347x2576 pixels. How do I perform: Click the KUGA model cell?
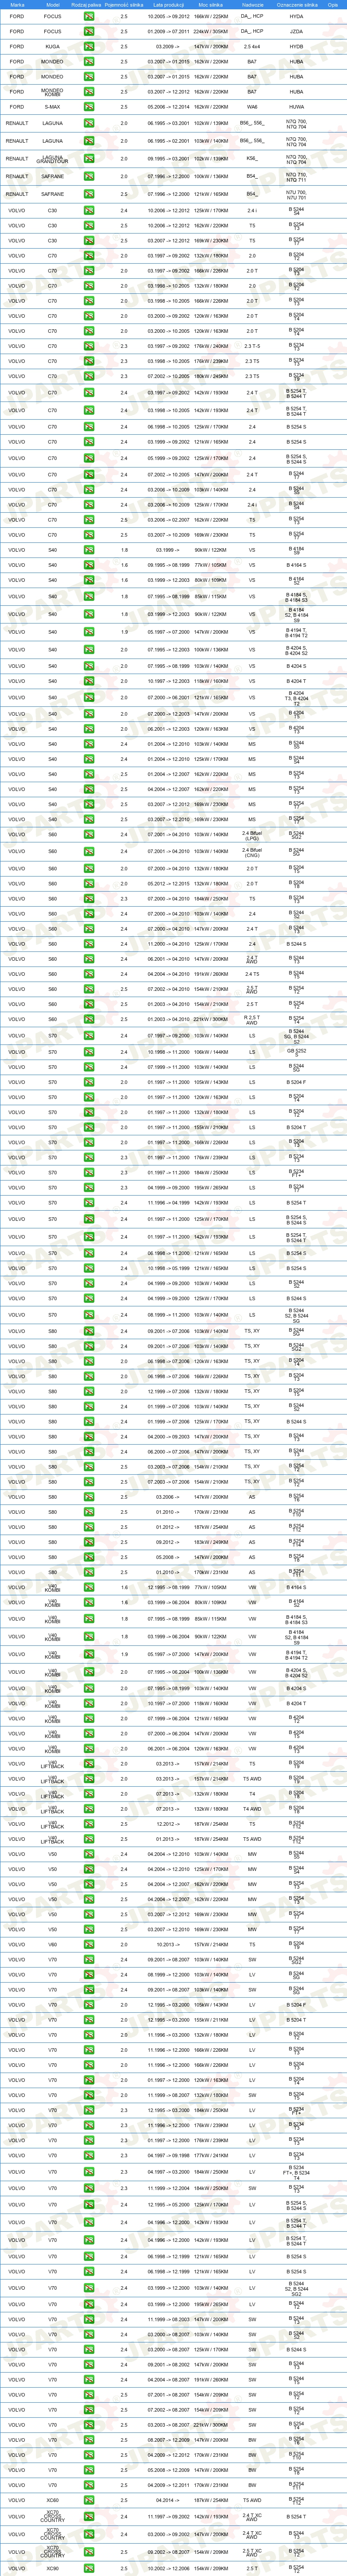(x=53, y=47)
